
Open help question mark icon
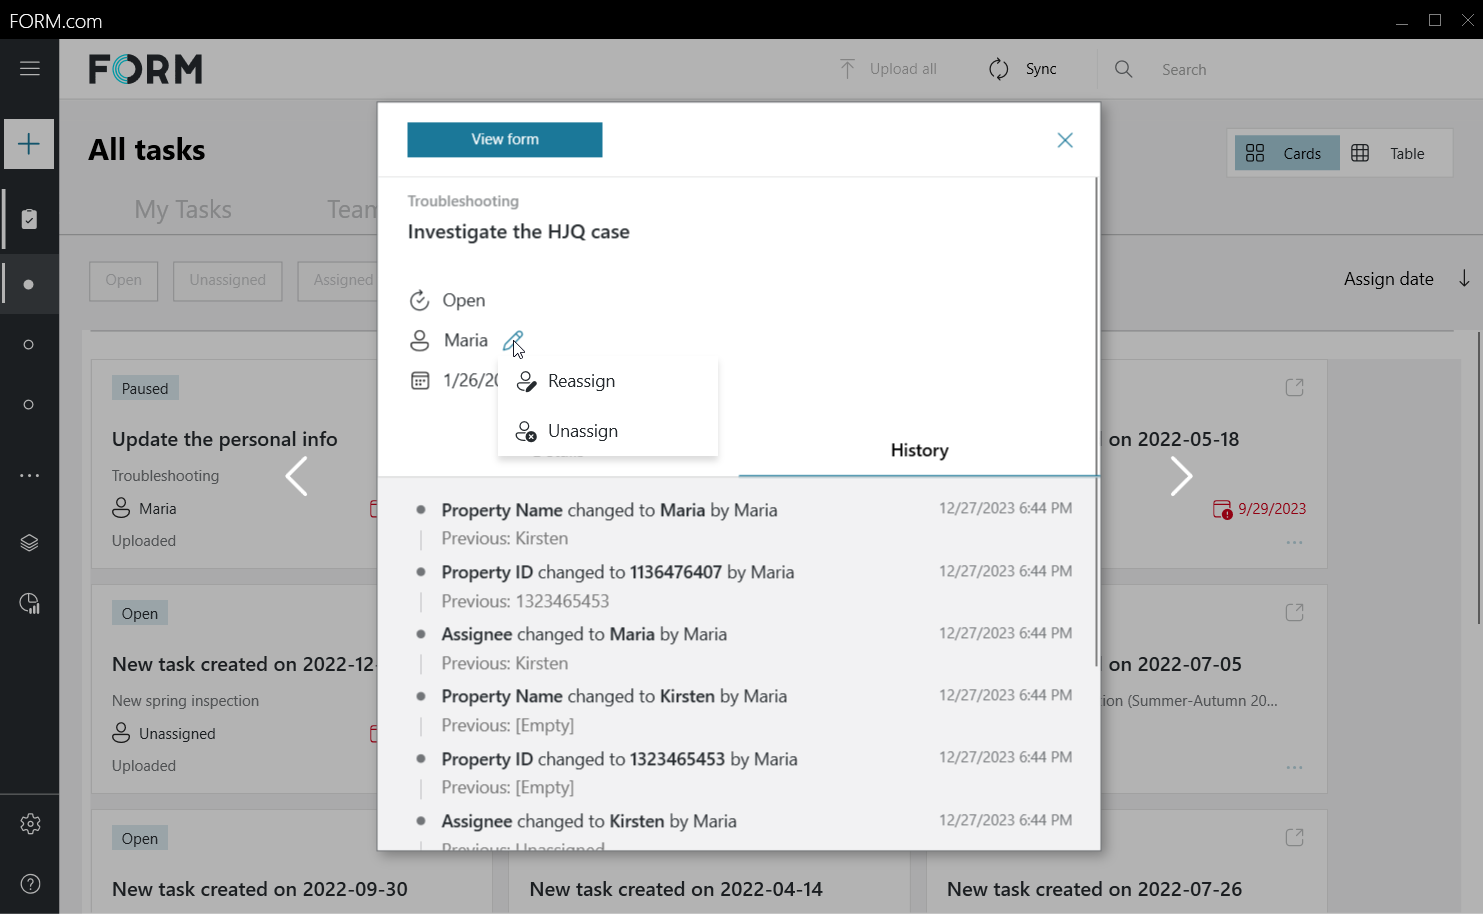pyautogui.click(x=30, y=884)
